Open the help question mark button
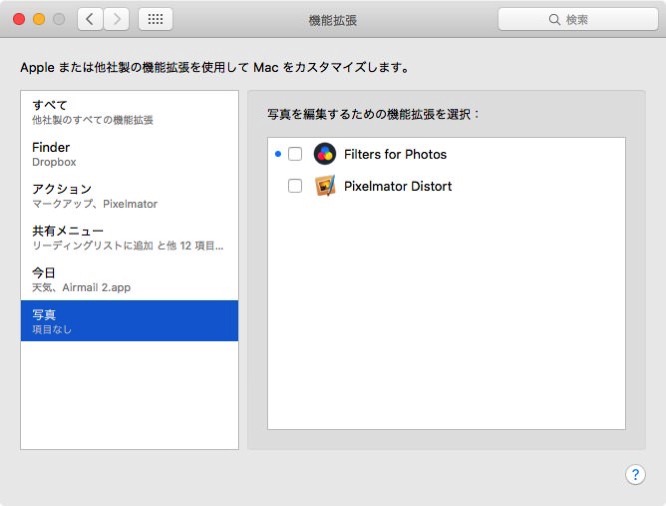Screen dimensions: 666x506 click(635, 475)
